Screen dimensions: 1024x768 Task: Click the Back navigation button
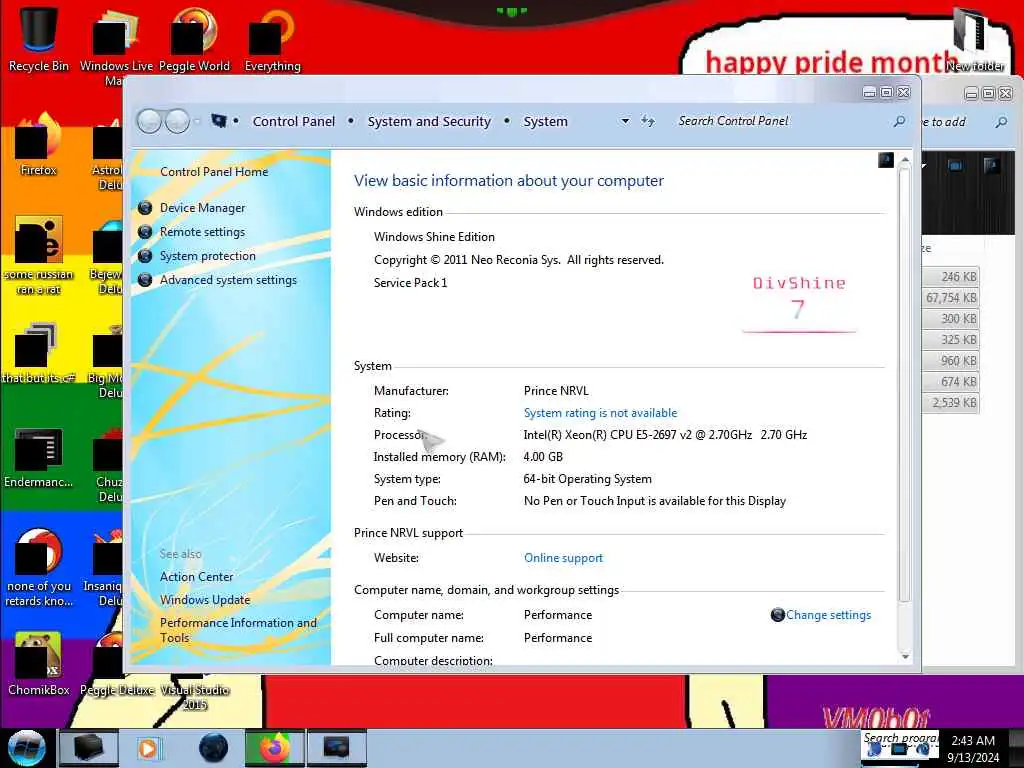[149, 121]
